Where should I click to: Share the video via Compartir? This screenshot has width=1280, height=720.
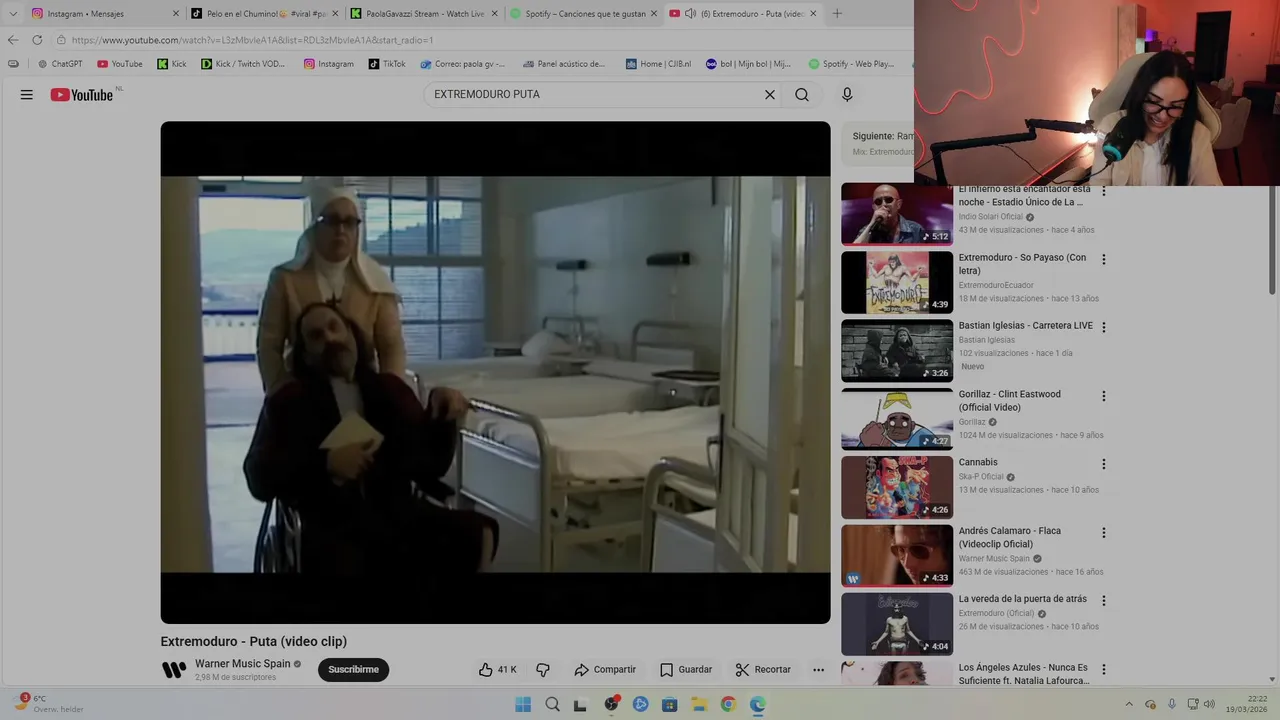pyautogui.click(x=605, y=669)
